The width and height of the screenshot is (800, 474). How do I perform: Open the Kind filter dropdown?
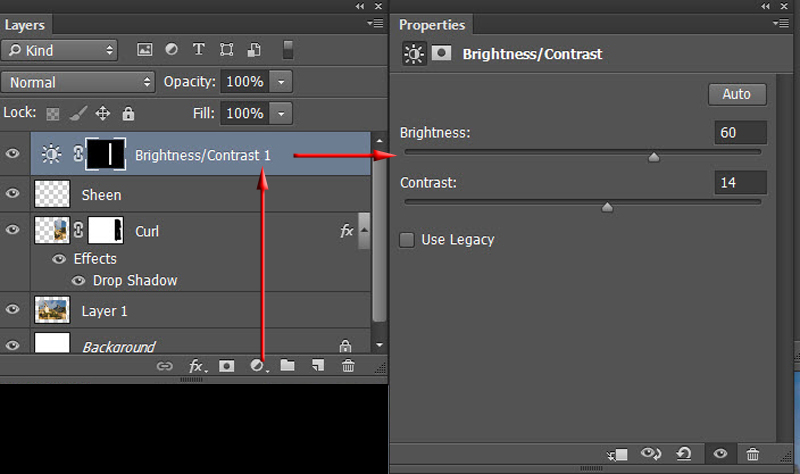point(59,49)
